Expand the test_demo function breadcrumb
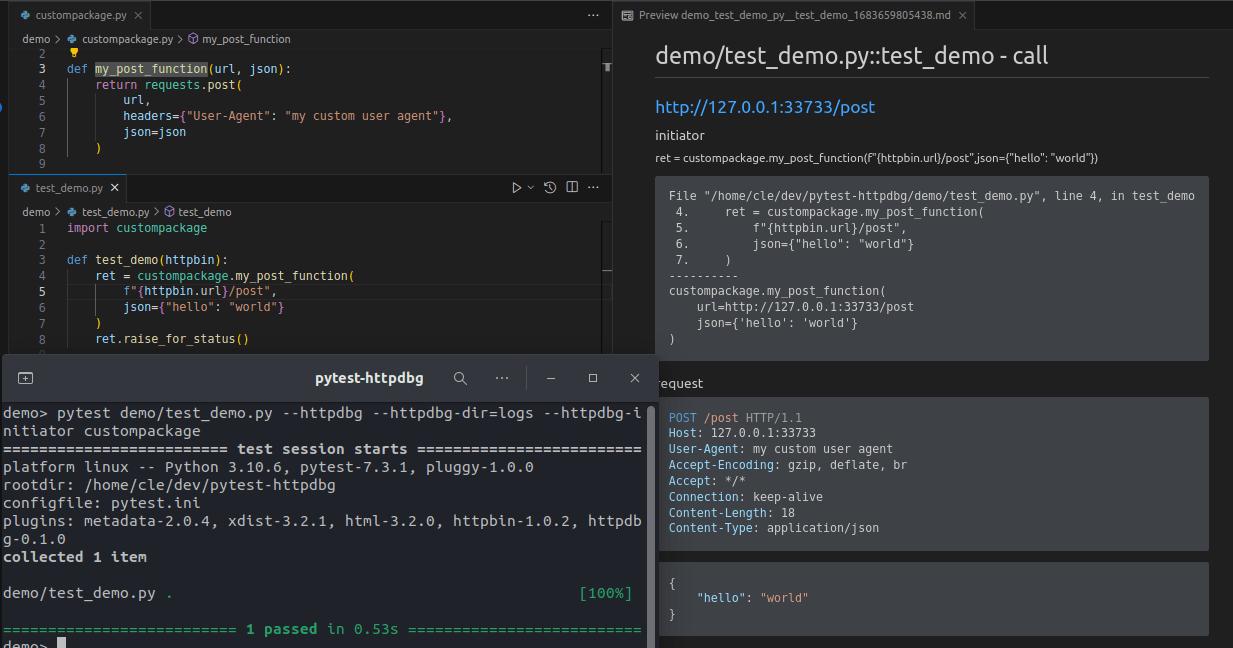 coord(197,212)
